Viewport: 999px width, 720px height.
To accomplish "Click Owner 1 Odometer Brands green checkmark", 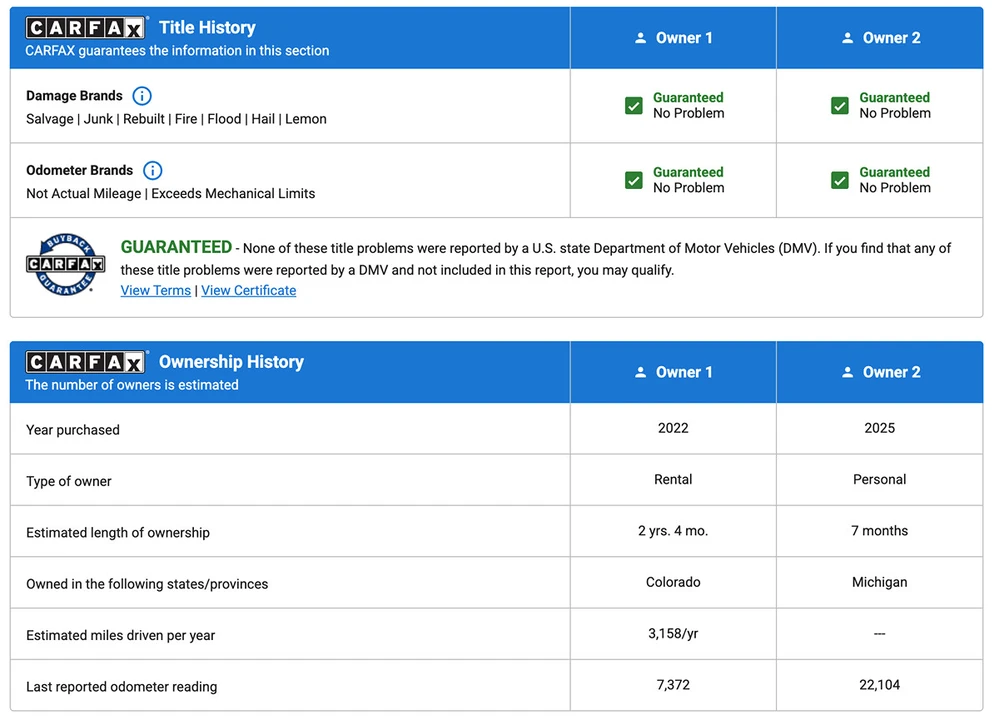I will [x=633, y=180].
